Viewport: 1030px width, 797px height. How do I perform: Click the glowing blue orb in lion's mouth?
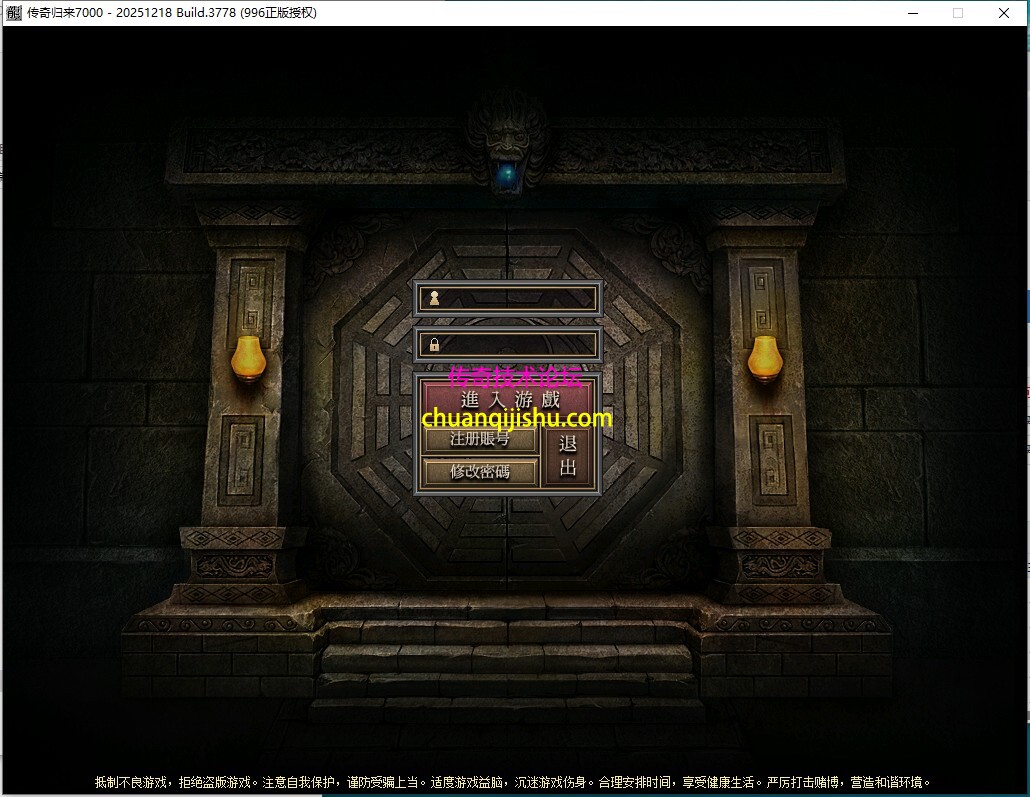pyautogui.click(x=509, y=173)
